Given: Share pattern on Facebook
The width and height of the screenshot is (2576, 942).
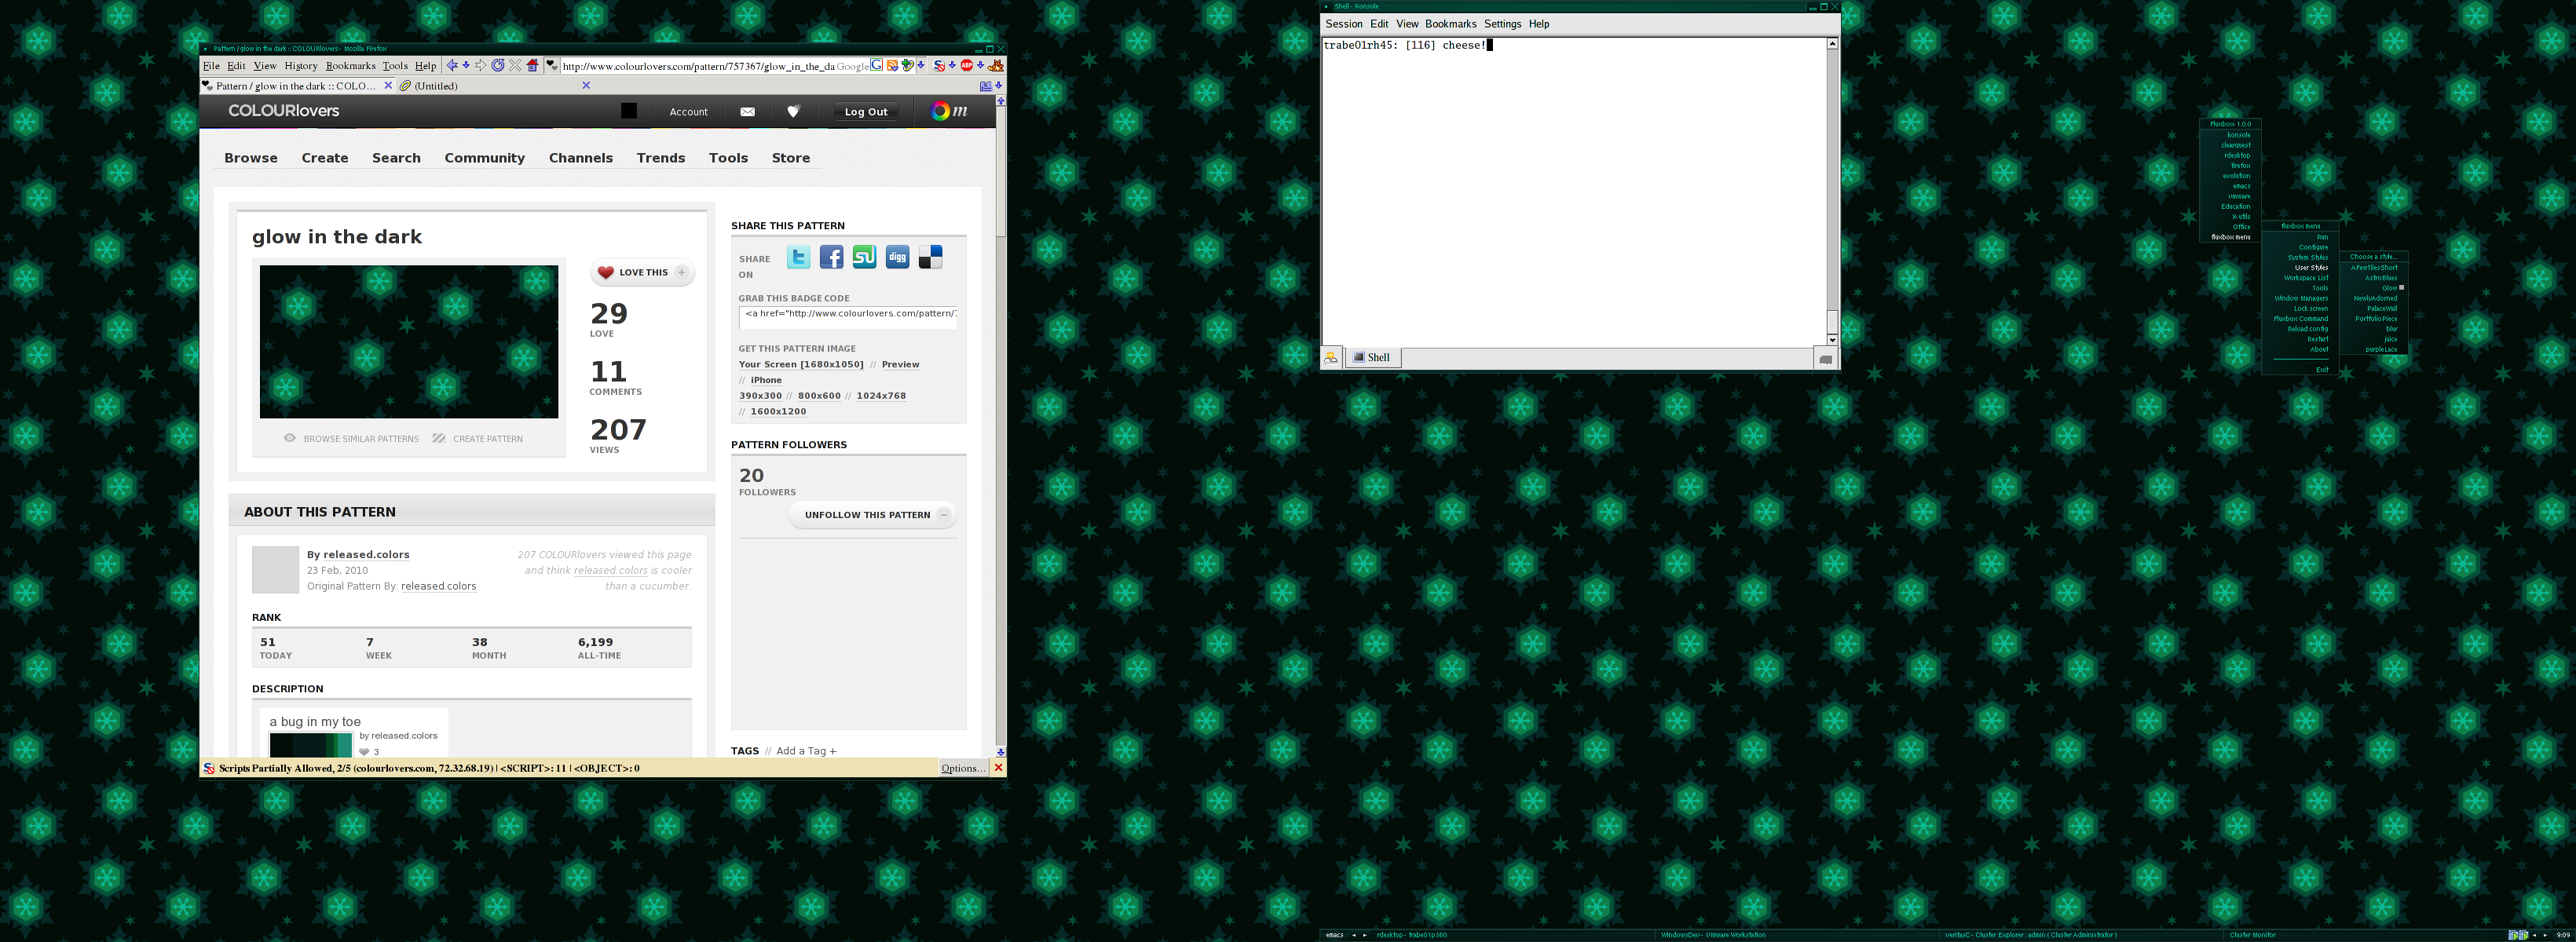Looking at the screenshot, I should (x=831, y=258).
